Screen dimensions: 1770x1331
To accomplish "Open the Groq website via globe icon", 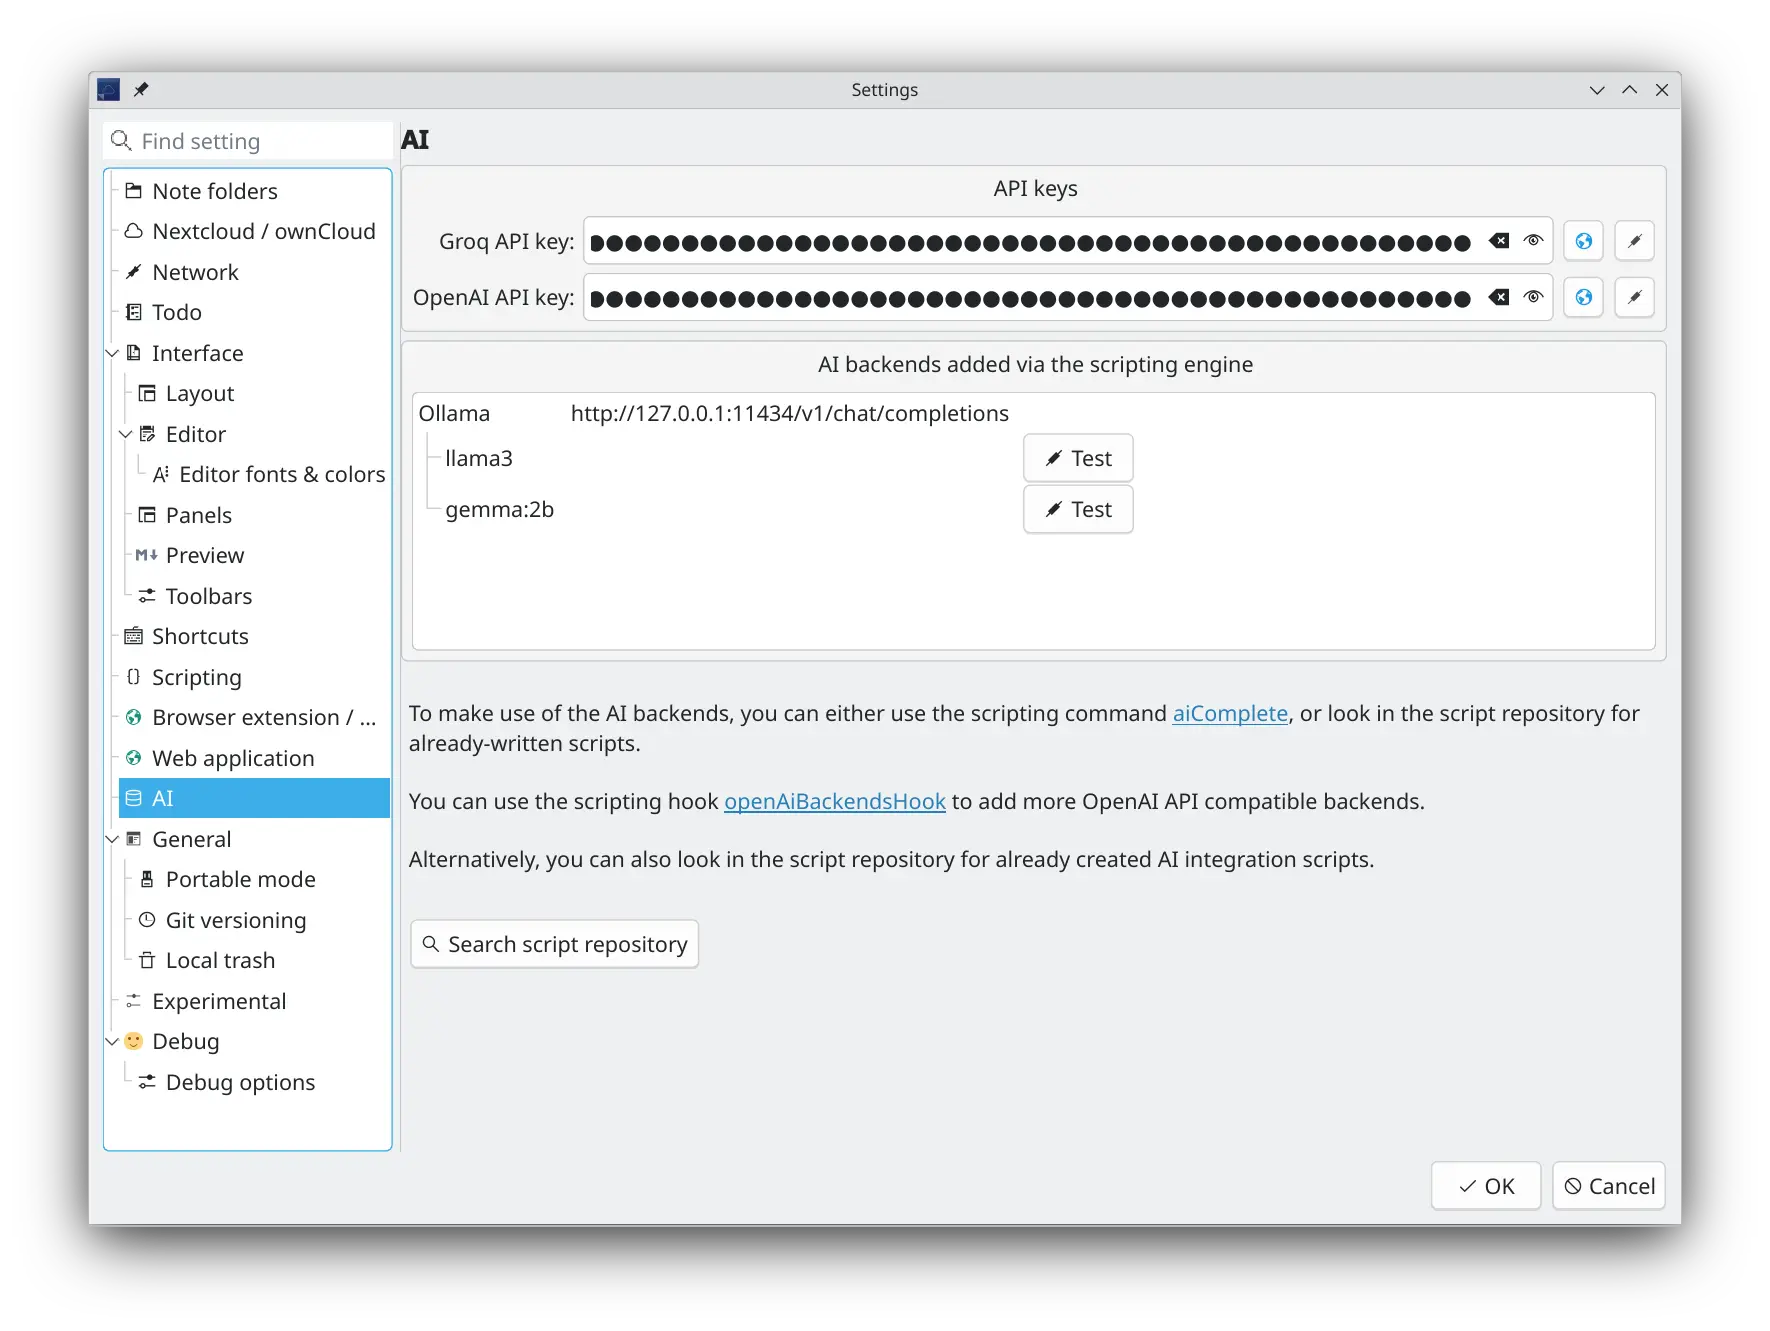I will 1583,240.
